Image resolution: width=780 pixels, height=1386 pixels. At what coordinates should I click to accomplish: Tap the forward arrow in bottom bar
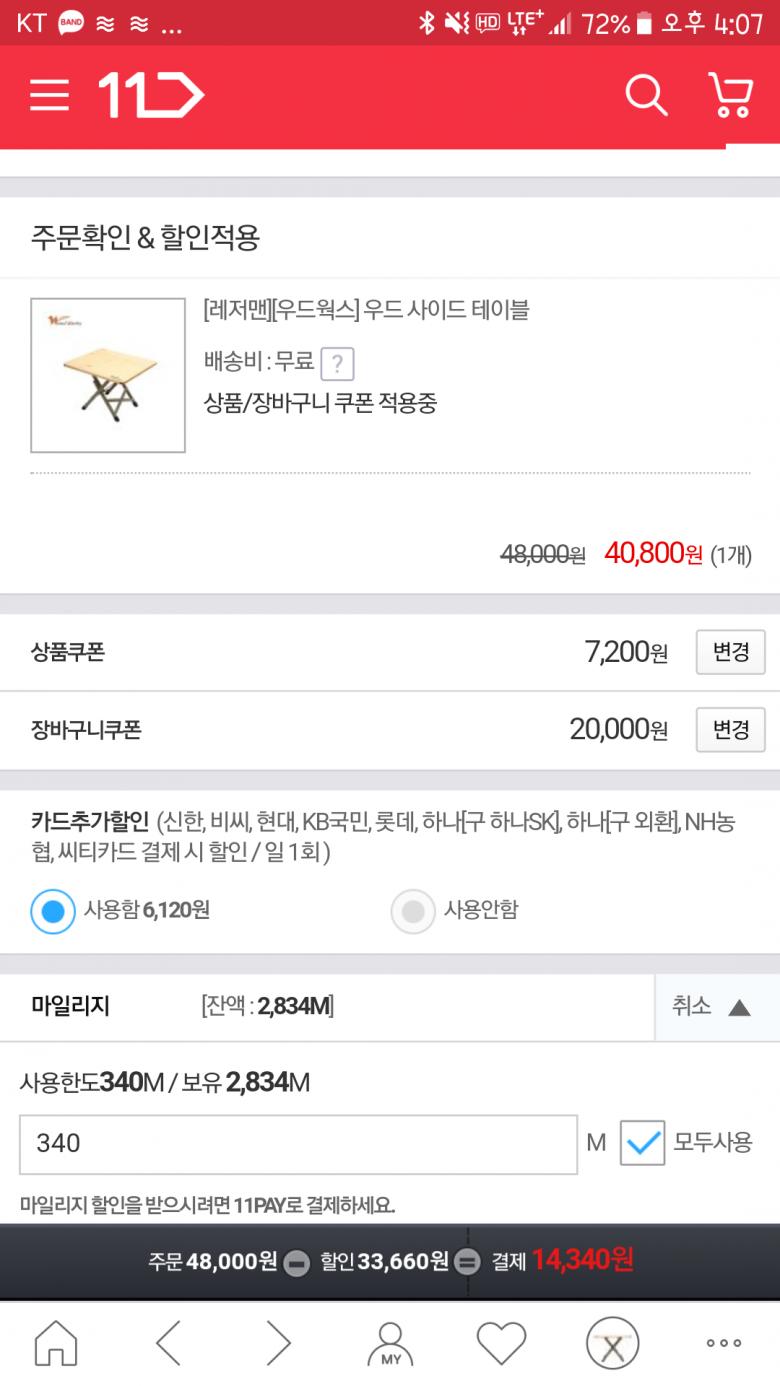[278, 1343]
